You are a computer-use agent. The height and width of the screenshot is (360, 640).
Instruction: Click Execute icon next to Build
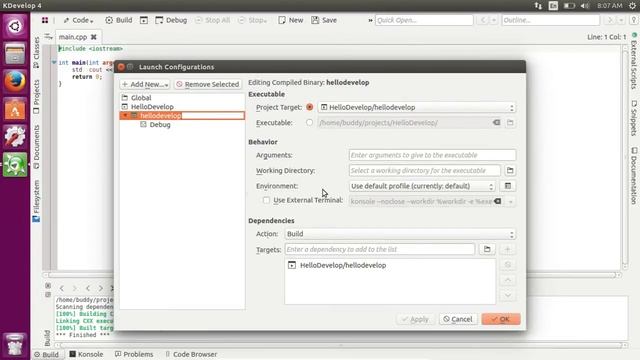(x=144, y=20)
